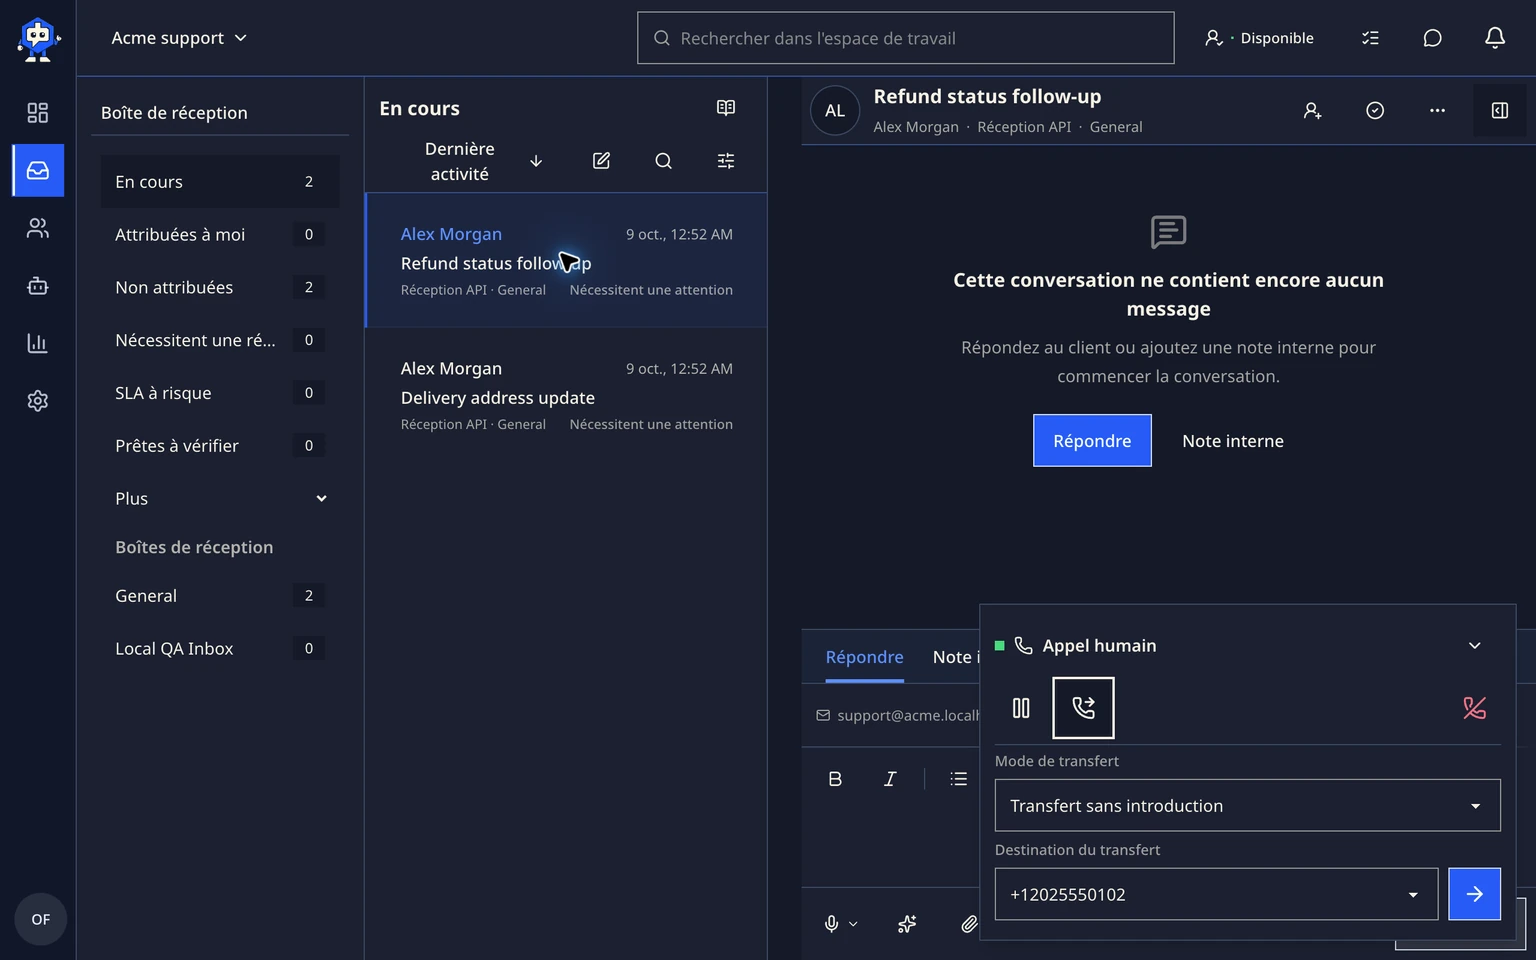
Task: Select Non attribuées inbox filter
Action: [x=220, y=287]
